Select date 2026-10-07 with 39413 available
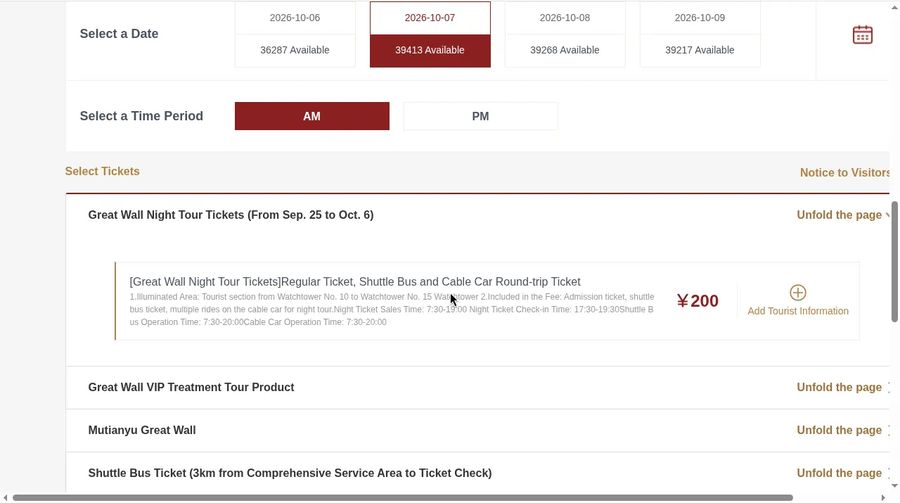This screenshot has height=503, width=900. [430, 34]
